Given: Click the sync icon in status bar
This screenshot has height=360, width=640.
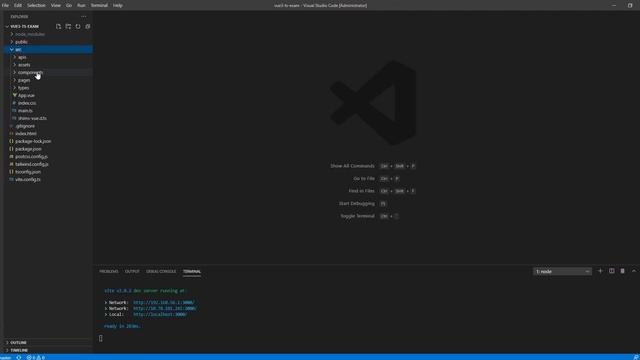Looking at the screenshot, I should click(19, 358).
